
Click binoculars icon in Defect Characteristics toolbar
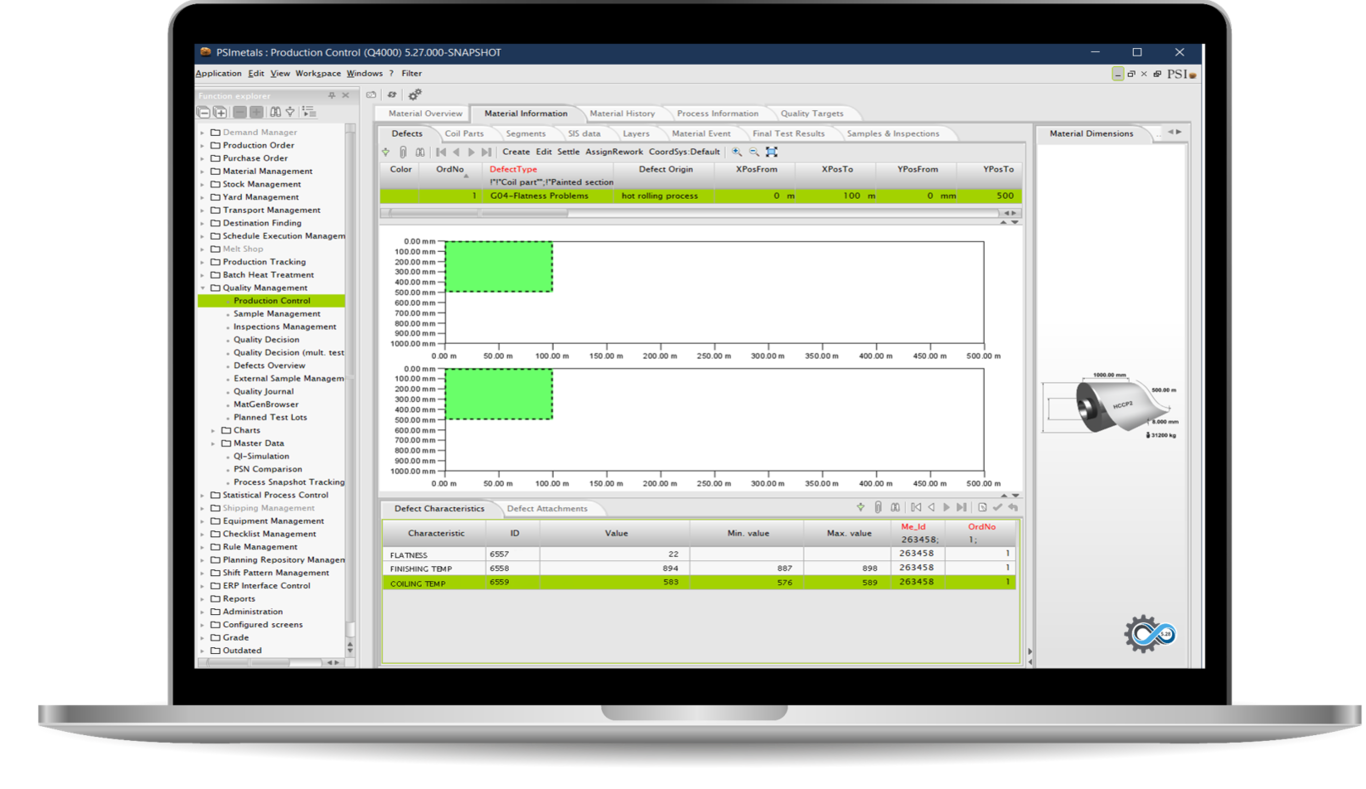click(895, 508)
